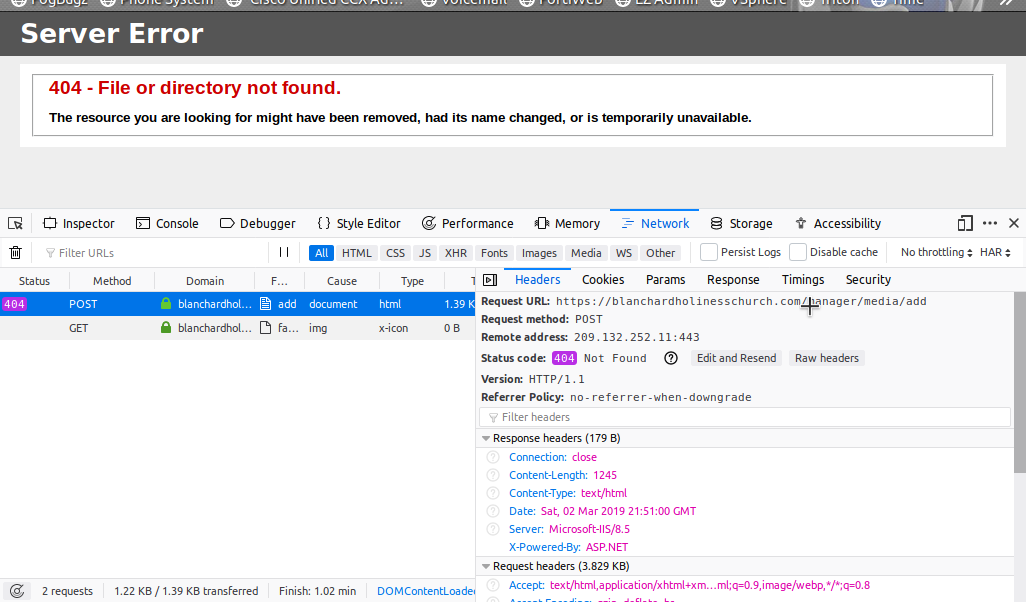Select the element picker tool
This screenshot has width=1026, height=602.
click(16, 223)
